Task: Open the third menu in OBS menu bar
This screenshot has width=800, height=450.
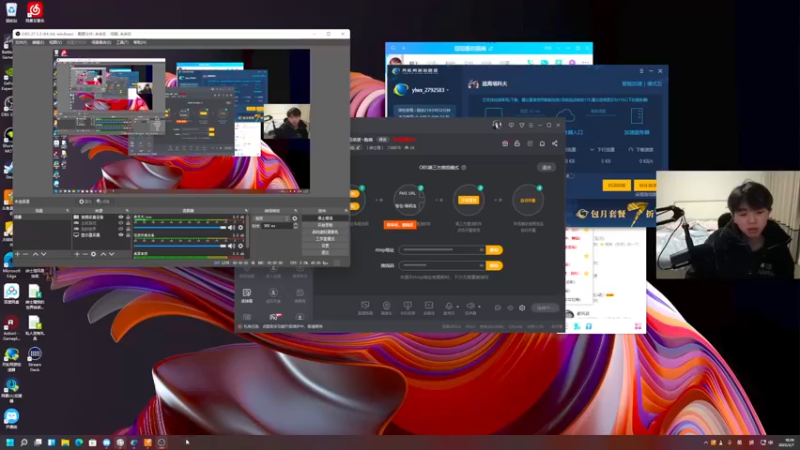Action: click(x=55, y=42)
